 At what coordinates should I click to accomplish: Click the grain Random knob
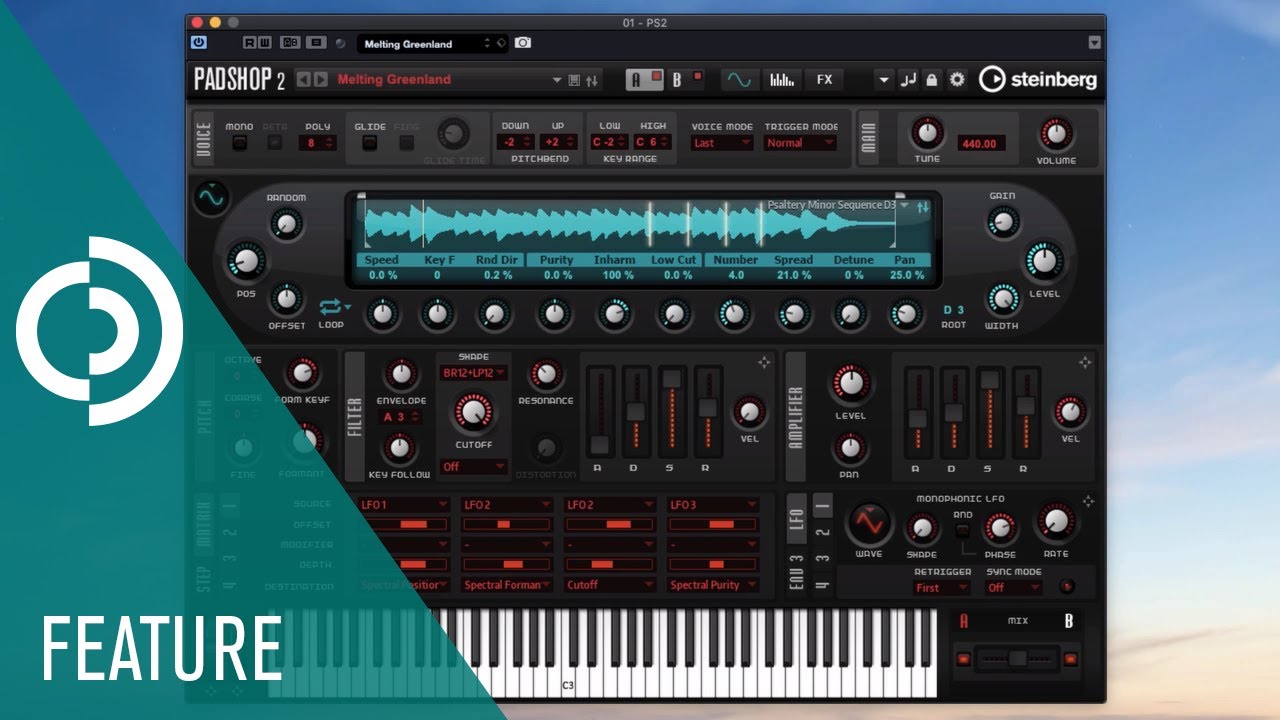[286, 223]
